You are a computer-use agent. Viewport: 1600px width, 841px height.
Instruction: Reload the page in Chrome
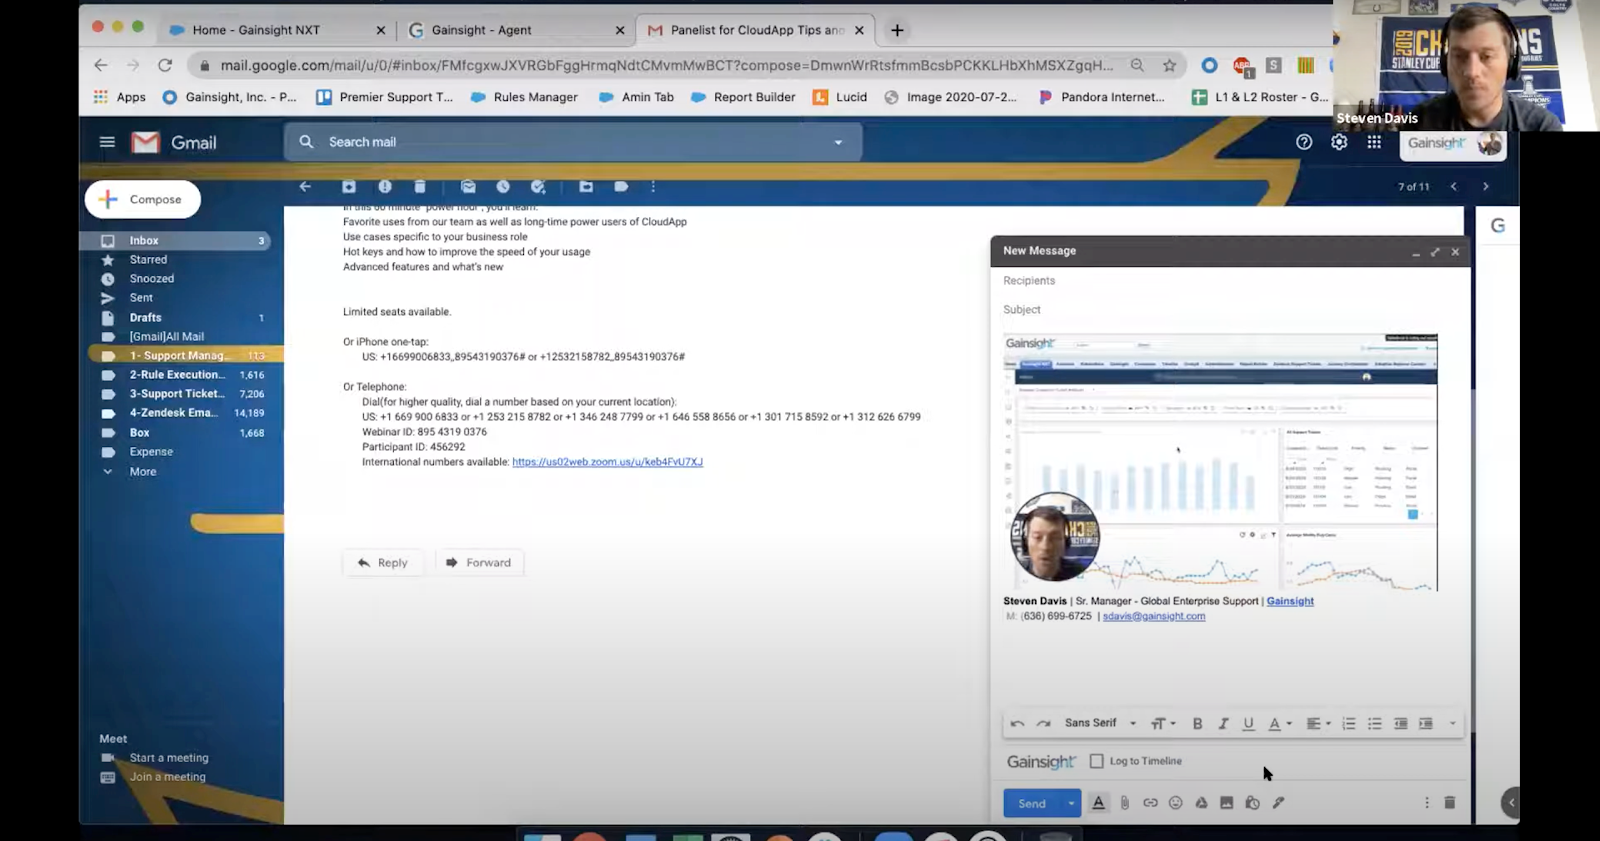point(165,65)
